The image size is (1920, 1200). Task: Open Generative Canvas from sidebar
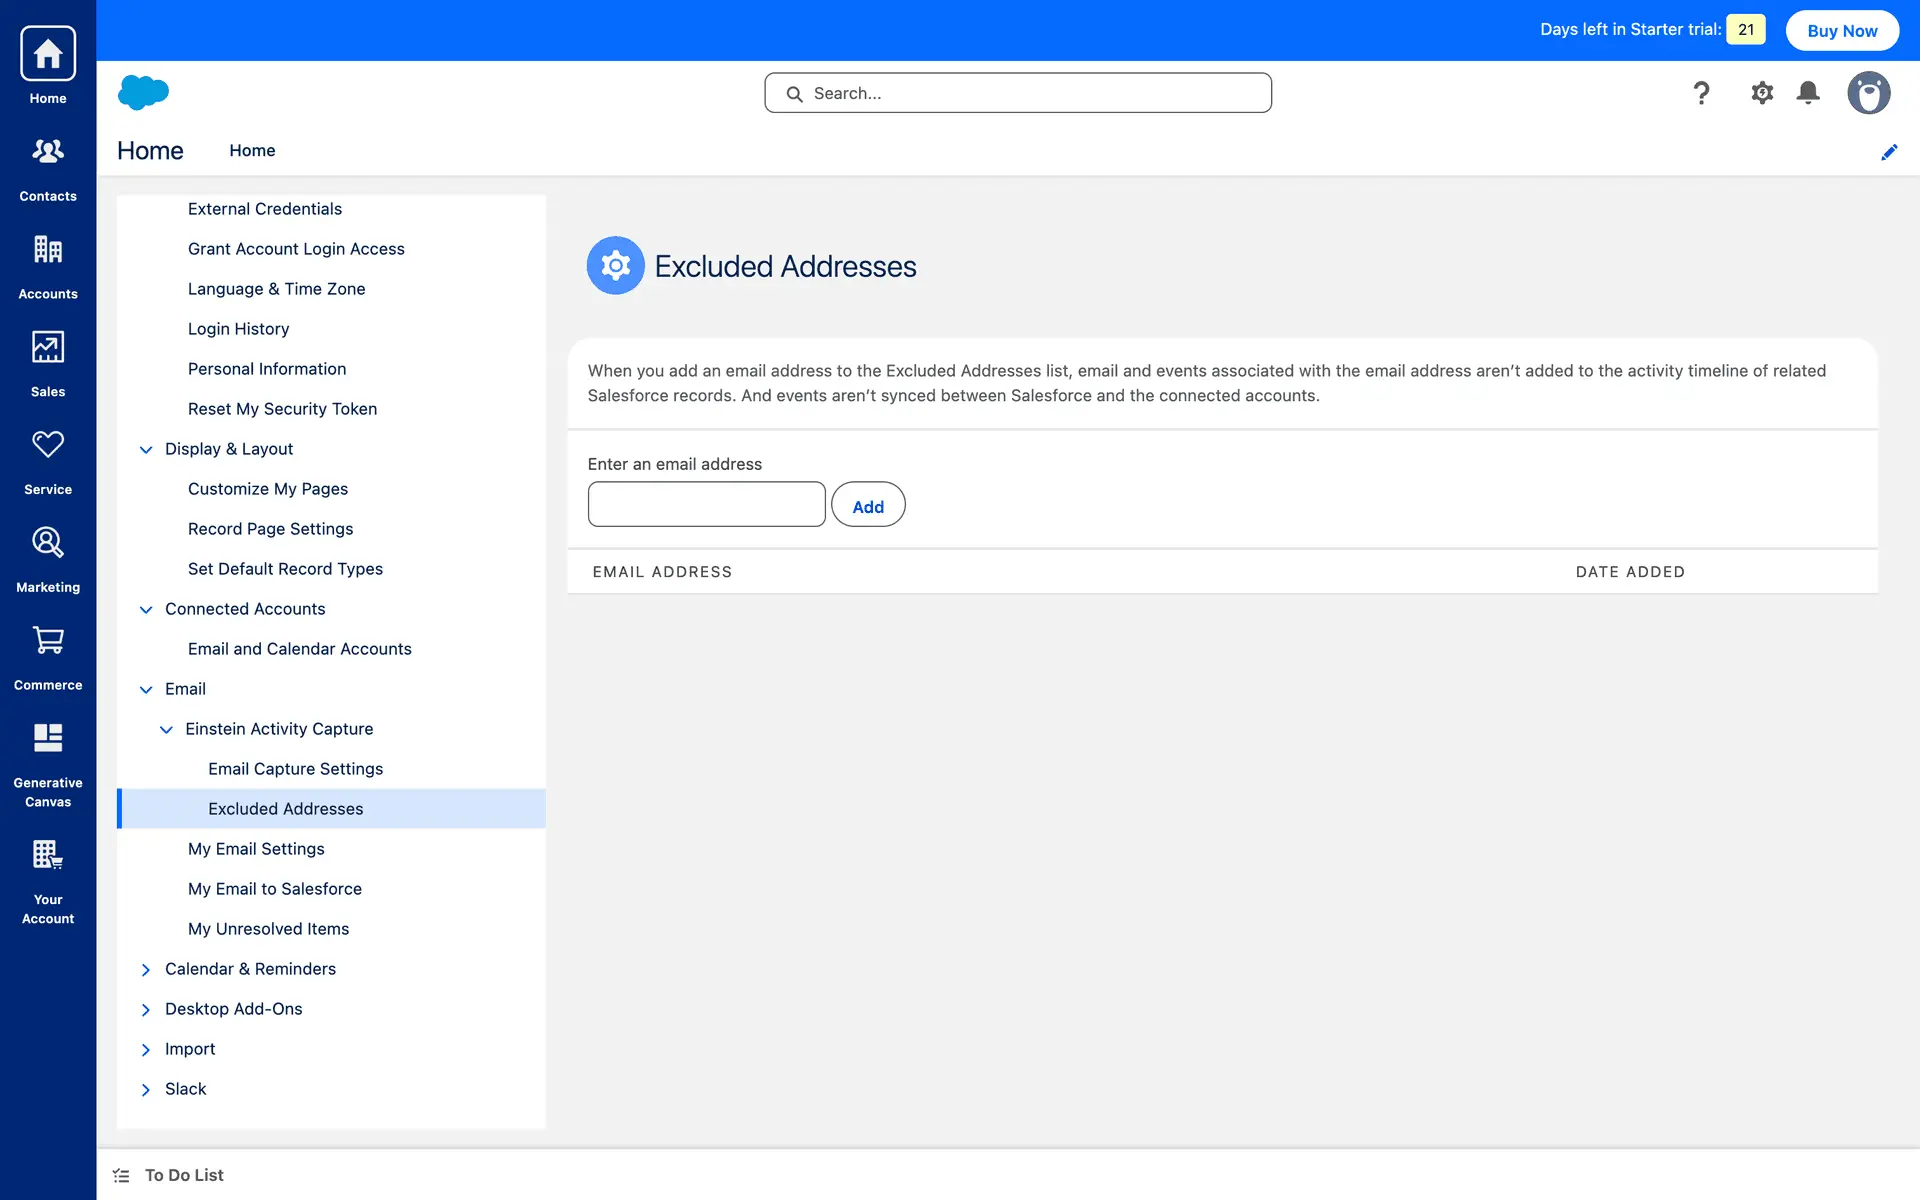tap(48, 739)
